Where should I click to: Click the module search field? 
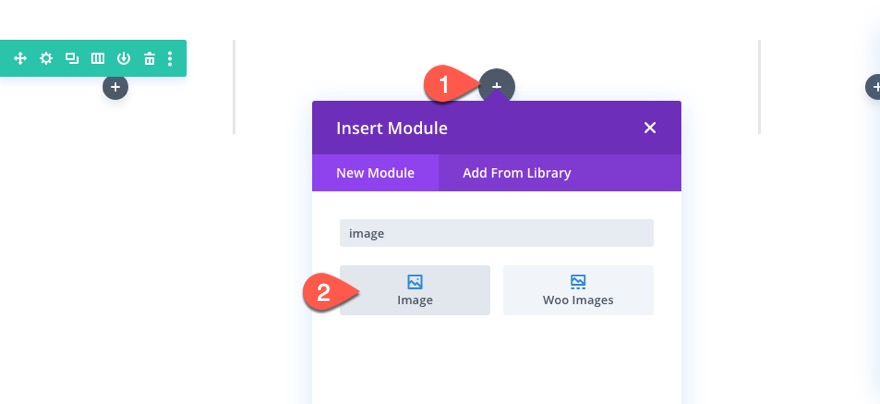(x=496, y=233)
